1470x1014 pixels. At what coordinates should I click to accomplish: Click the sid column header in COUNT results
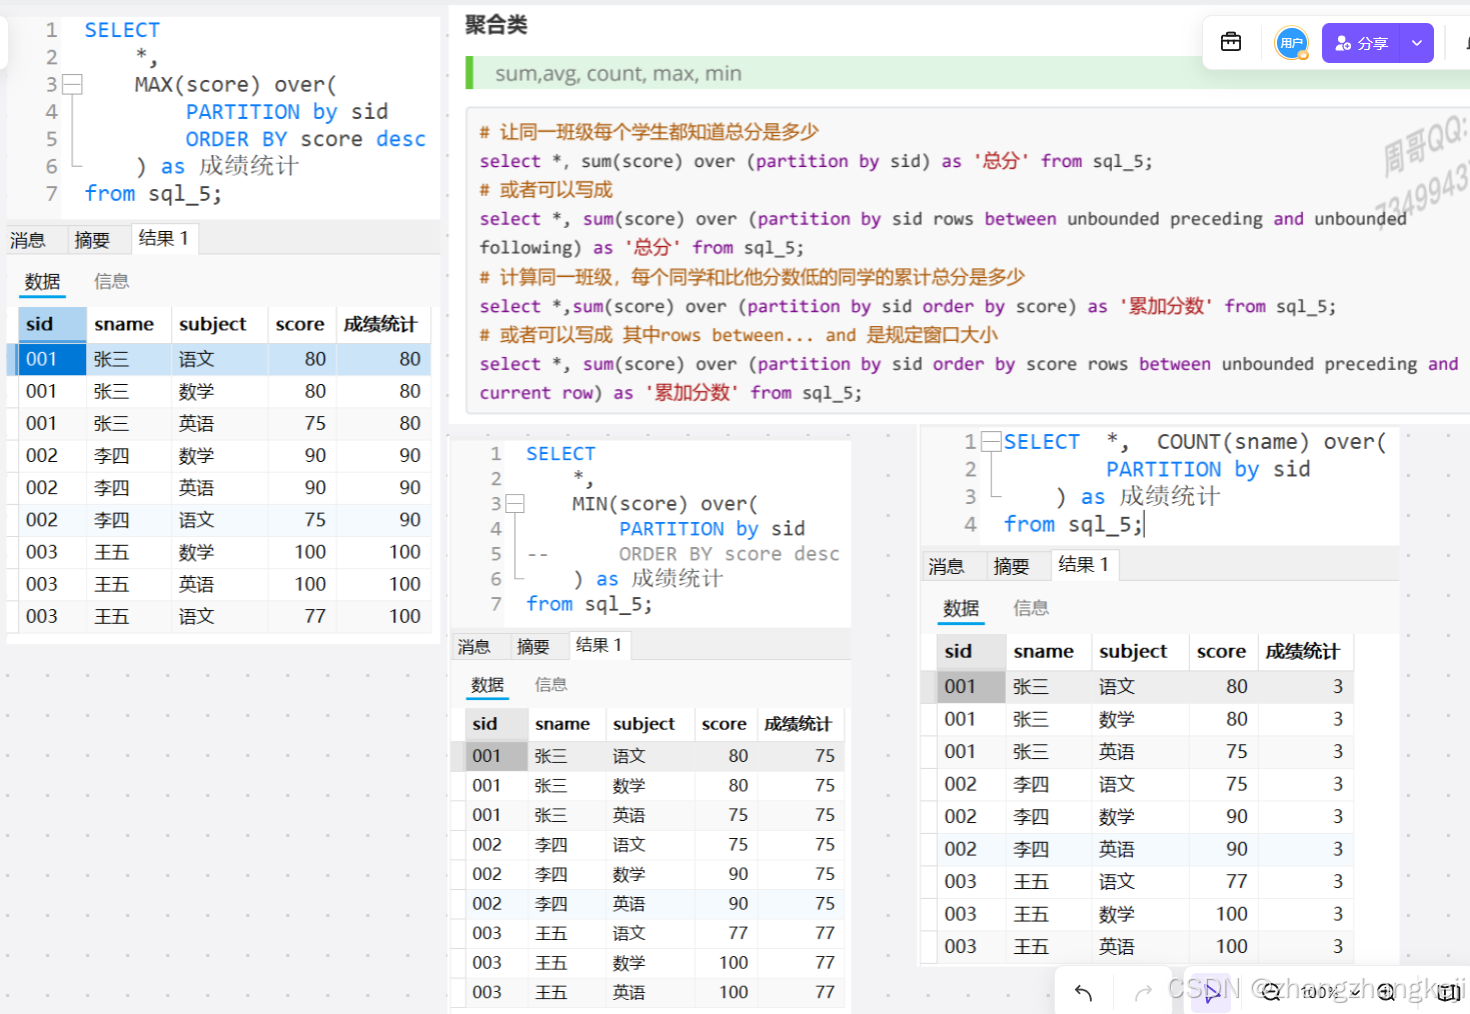tap(971, 651)
